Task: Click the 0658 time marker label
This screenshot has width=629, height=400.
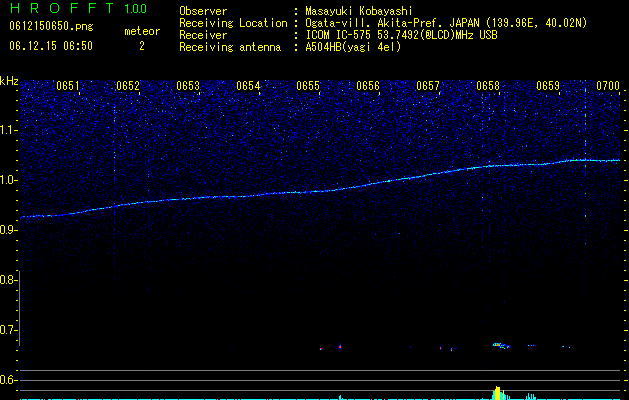Action: (x=488, y=85)
